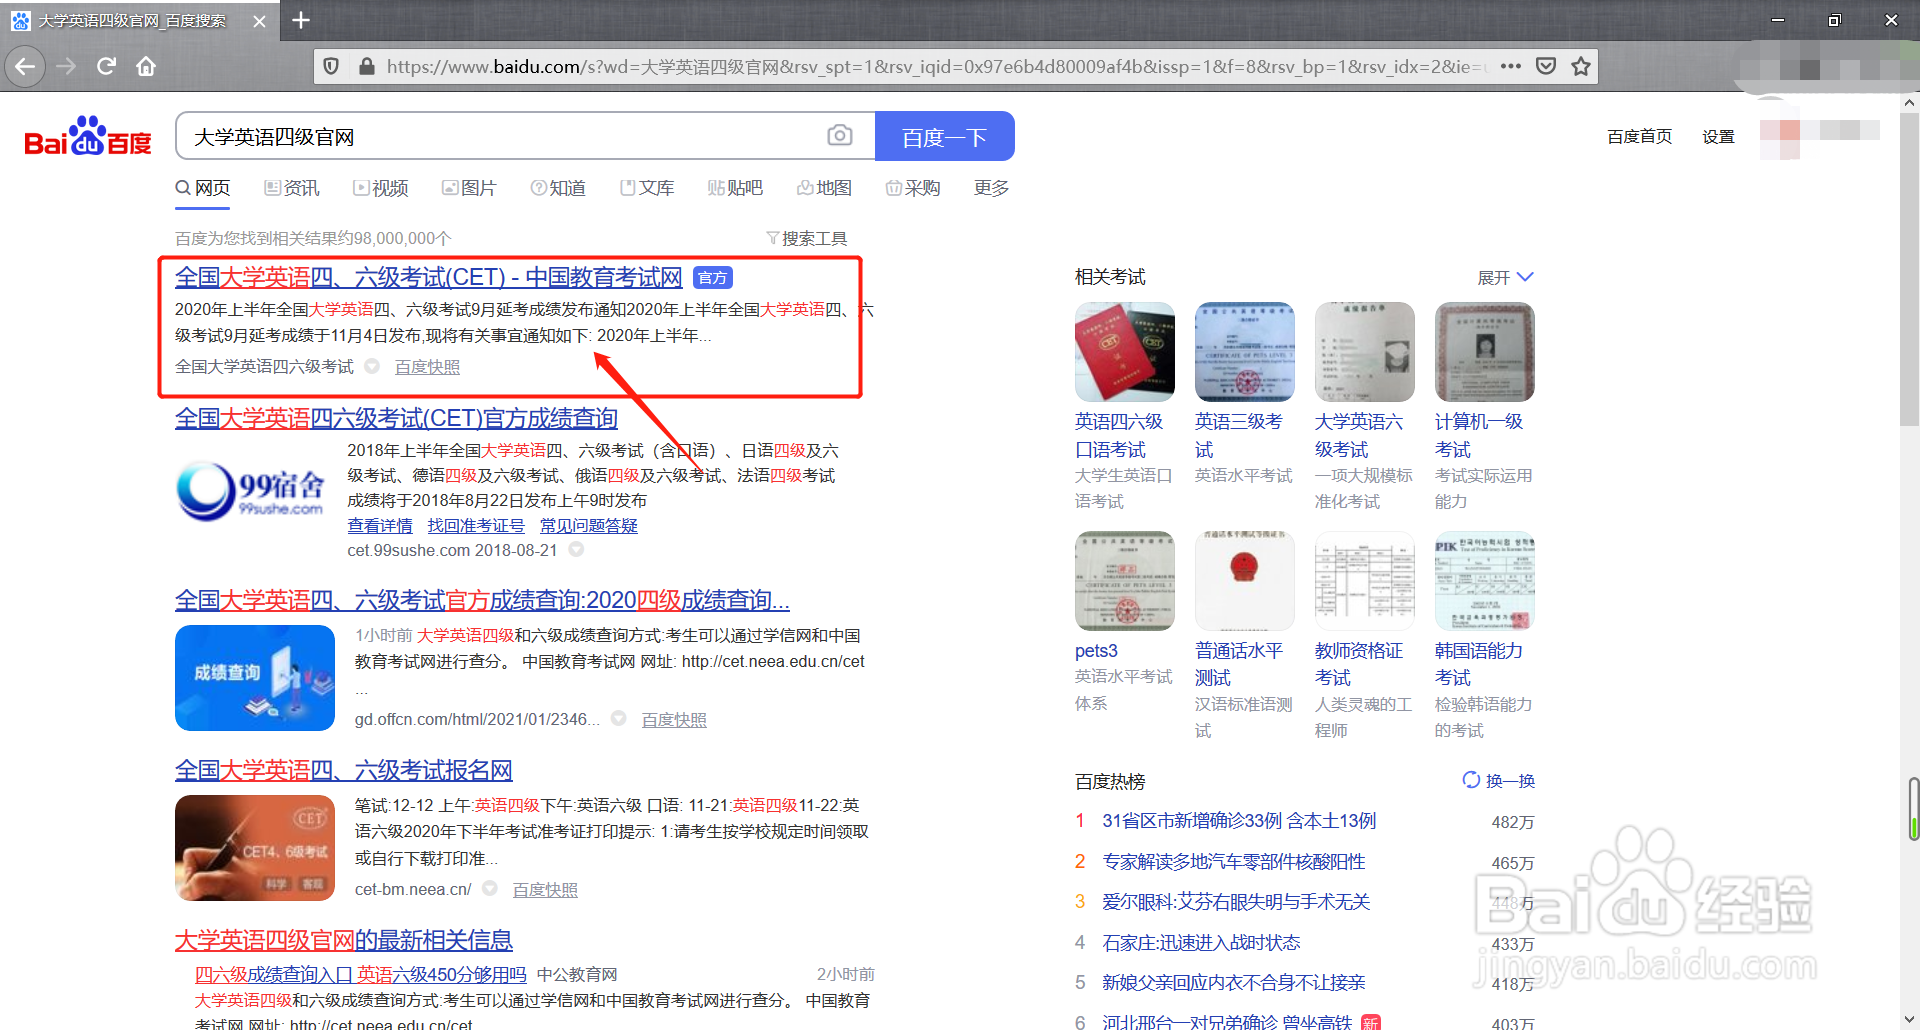Image resolution: width=1920 pixels, height=1030 pixels.
Task: Open the pets3 related exam link
Action: coord(1096,651)
